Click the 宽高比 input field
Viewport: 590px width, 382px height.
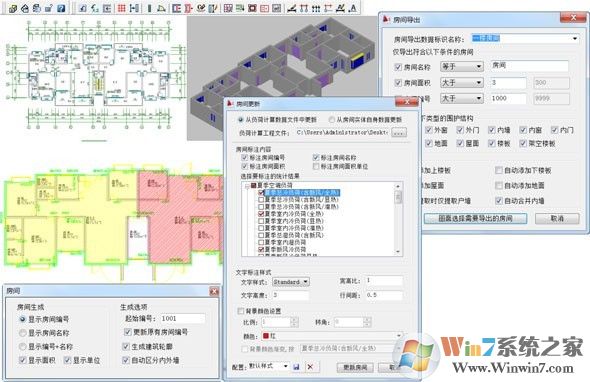pos(384,281)
